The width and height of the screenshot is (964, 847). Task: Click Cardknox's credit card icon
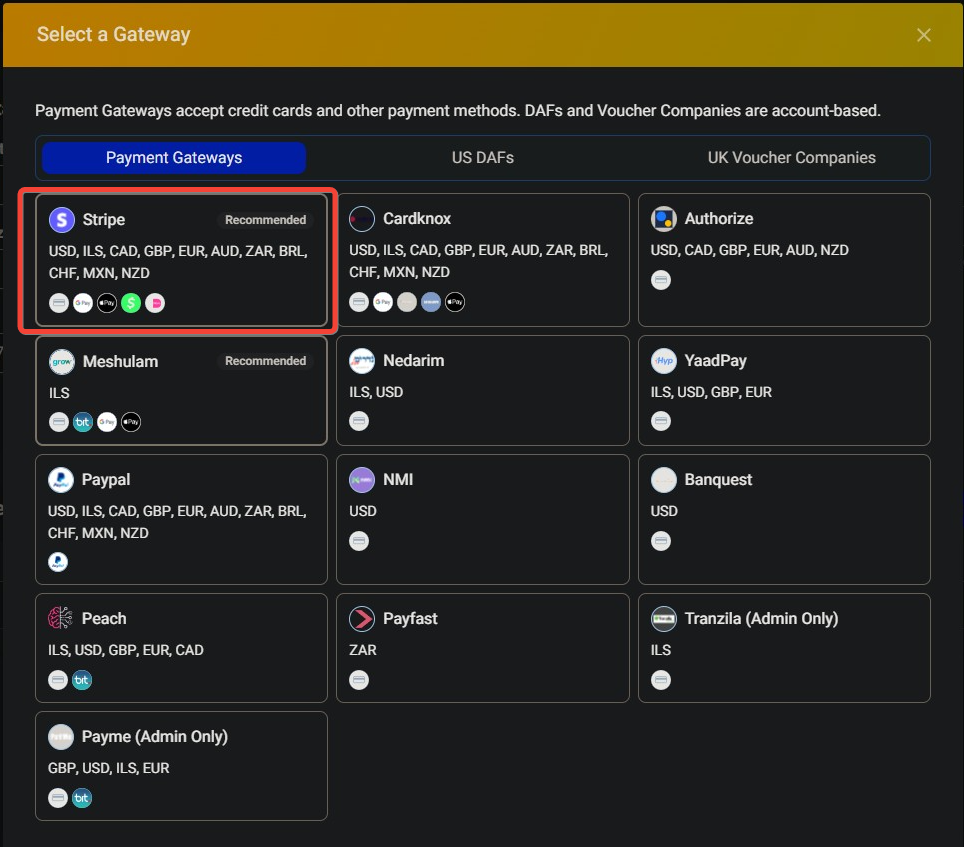point(359,302)
